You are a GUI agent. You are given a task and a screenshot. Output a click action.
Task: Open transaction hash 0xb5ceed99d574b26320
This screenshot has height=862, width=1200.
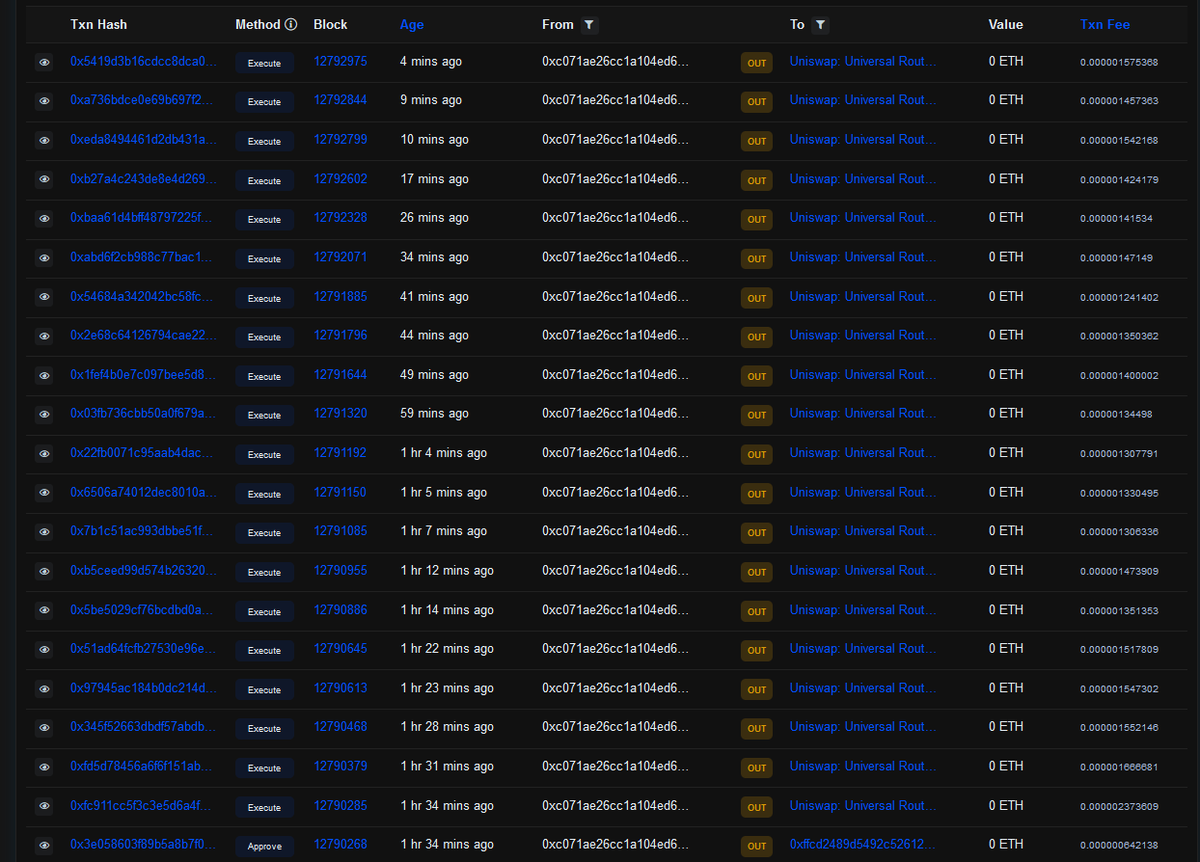point(143,570)
